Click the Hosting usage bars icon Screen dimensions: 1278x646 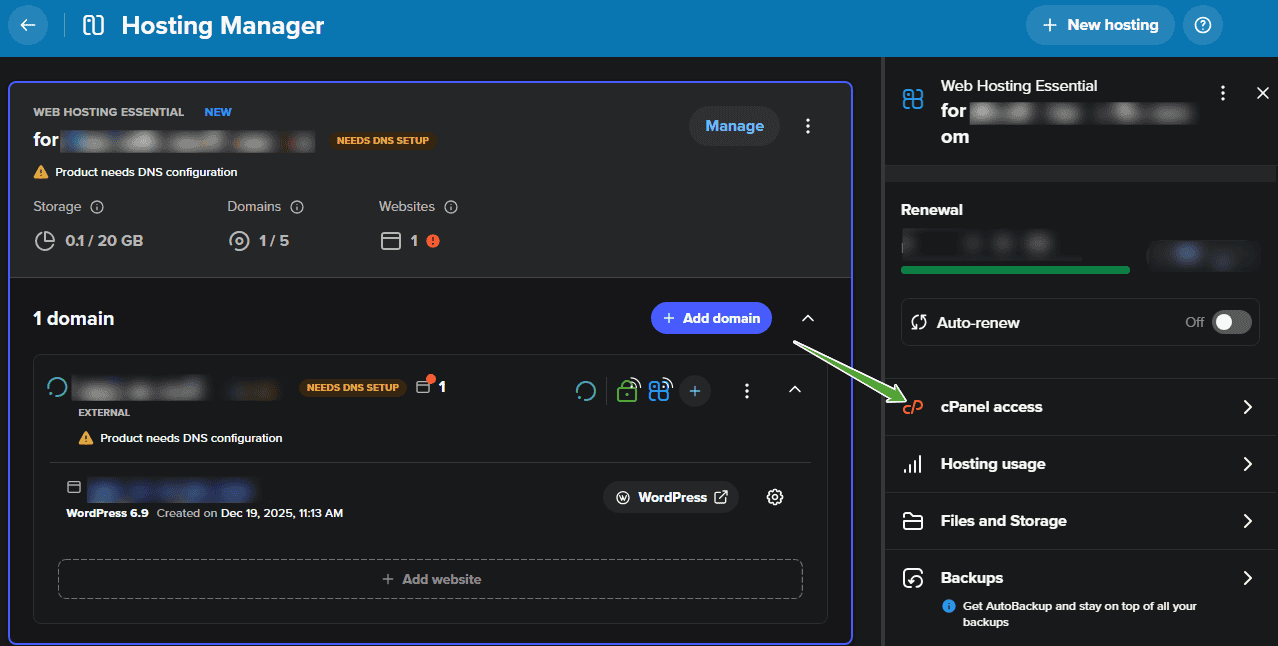[x=912, y=464]
